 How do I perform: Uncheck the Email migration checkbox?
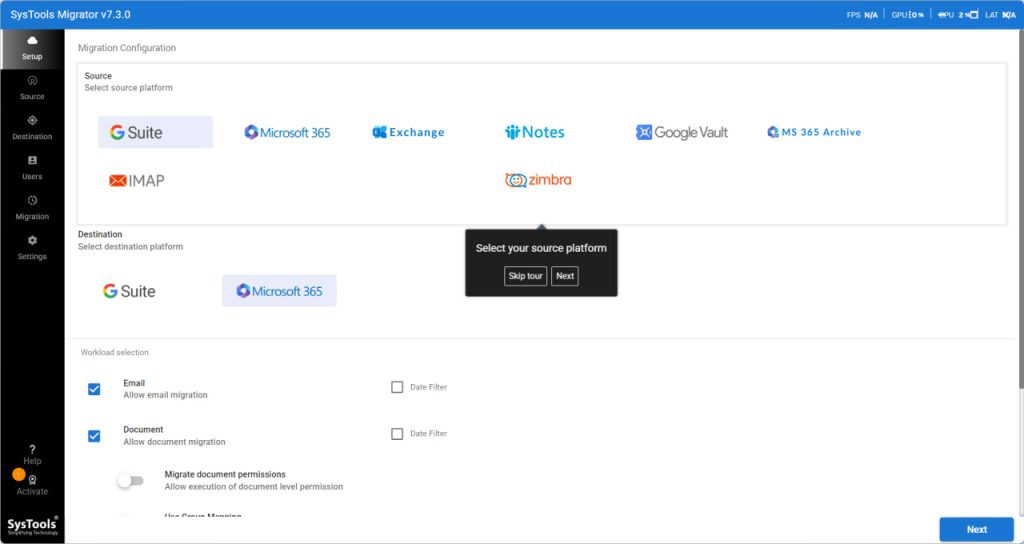(x=94, y=389)
